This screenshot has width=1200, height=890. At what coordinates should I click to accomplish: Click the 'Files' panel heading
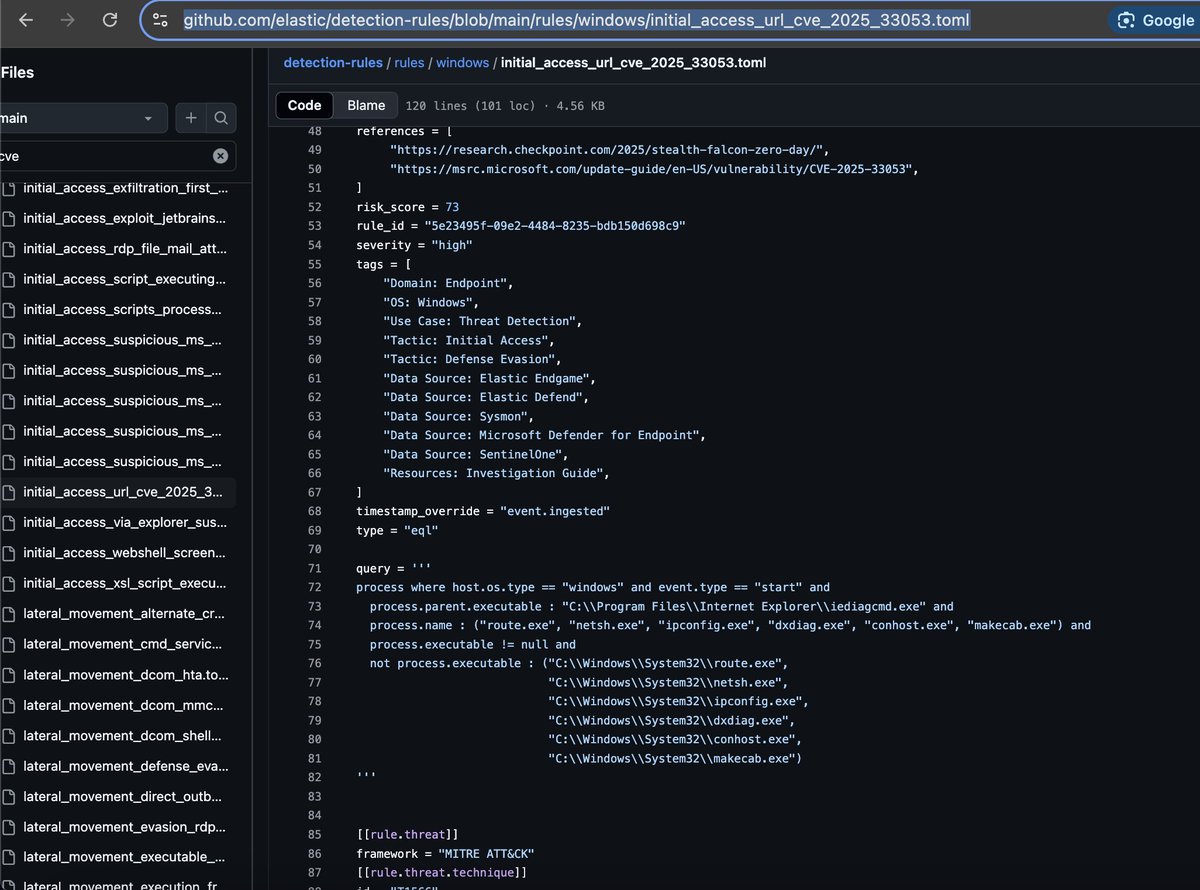tap(18, 72)
